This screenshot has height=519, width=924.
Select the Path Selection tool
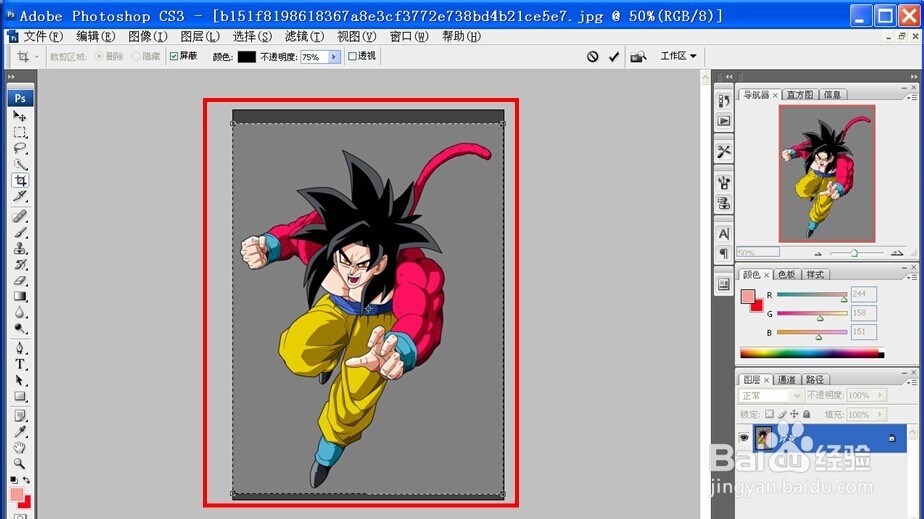click(x=20, y=380)
